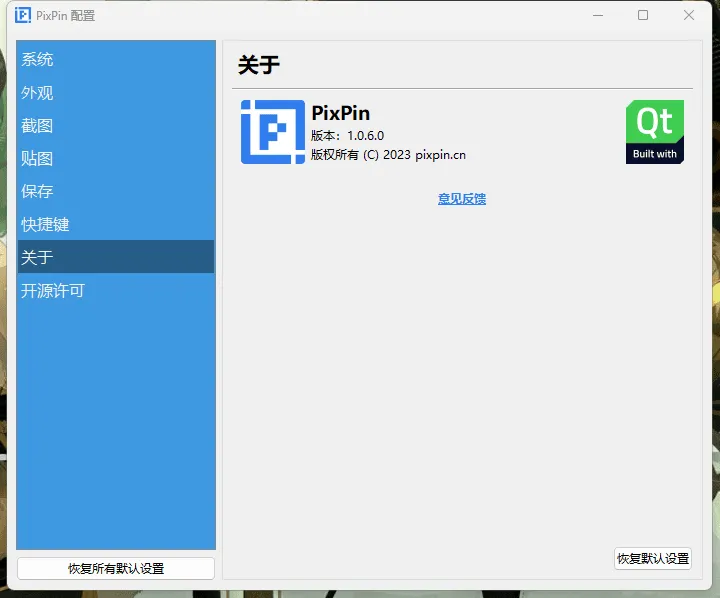Screen dimensions: 720x598
Task: Maximize the PixPin 配置 window
Action: 643,15
